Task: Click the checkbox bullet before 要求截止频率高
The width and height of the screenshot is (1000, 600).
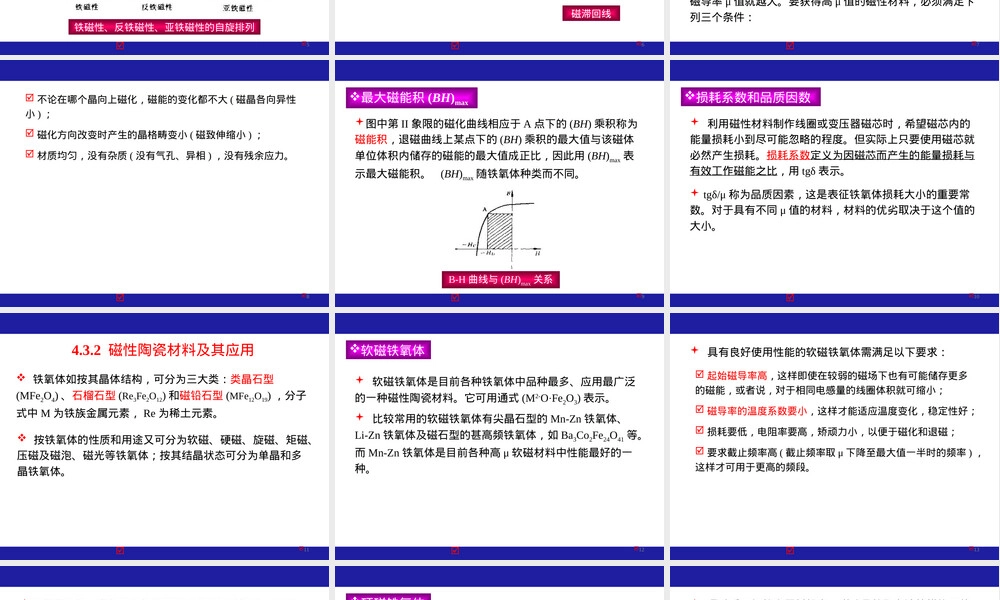Action: coord(700,451)
